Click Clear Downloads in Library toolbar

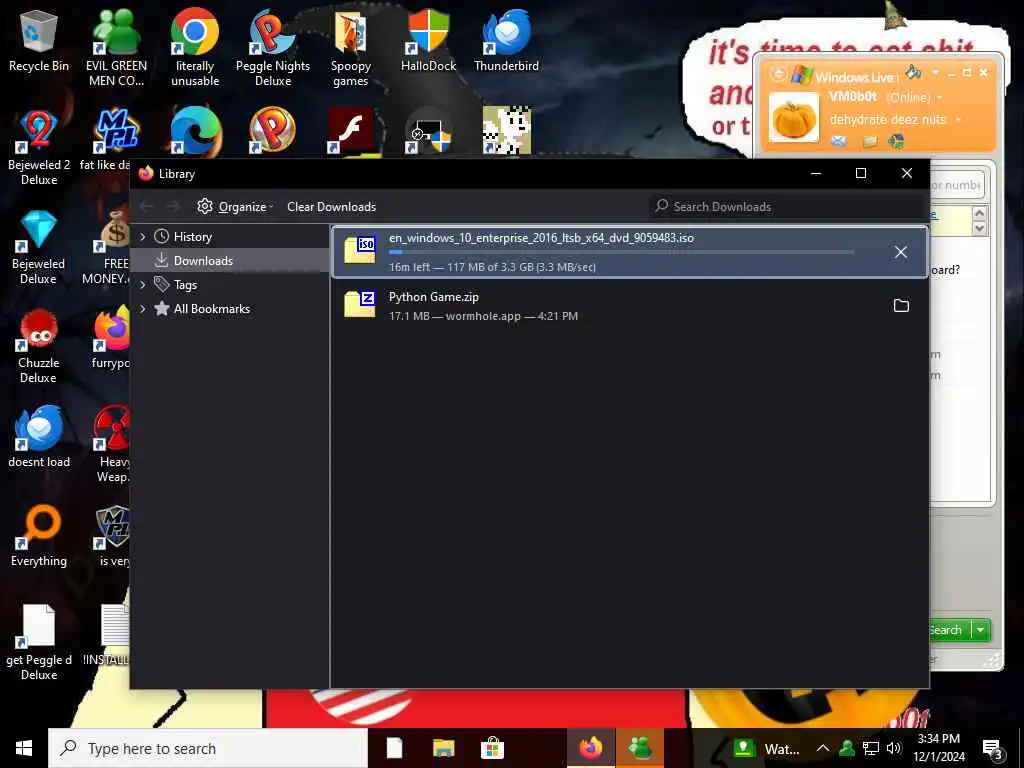click(331, 206)
